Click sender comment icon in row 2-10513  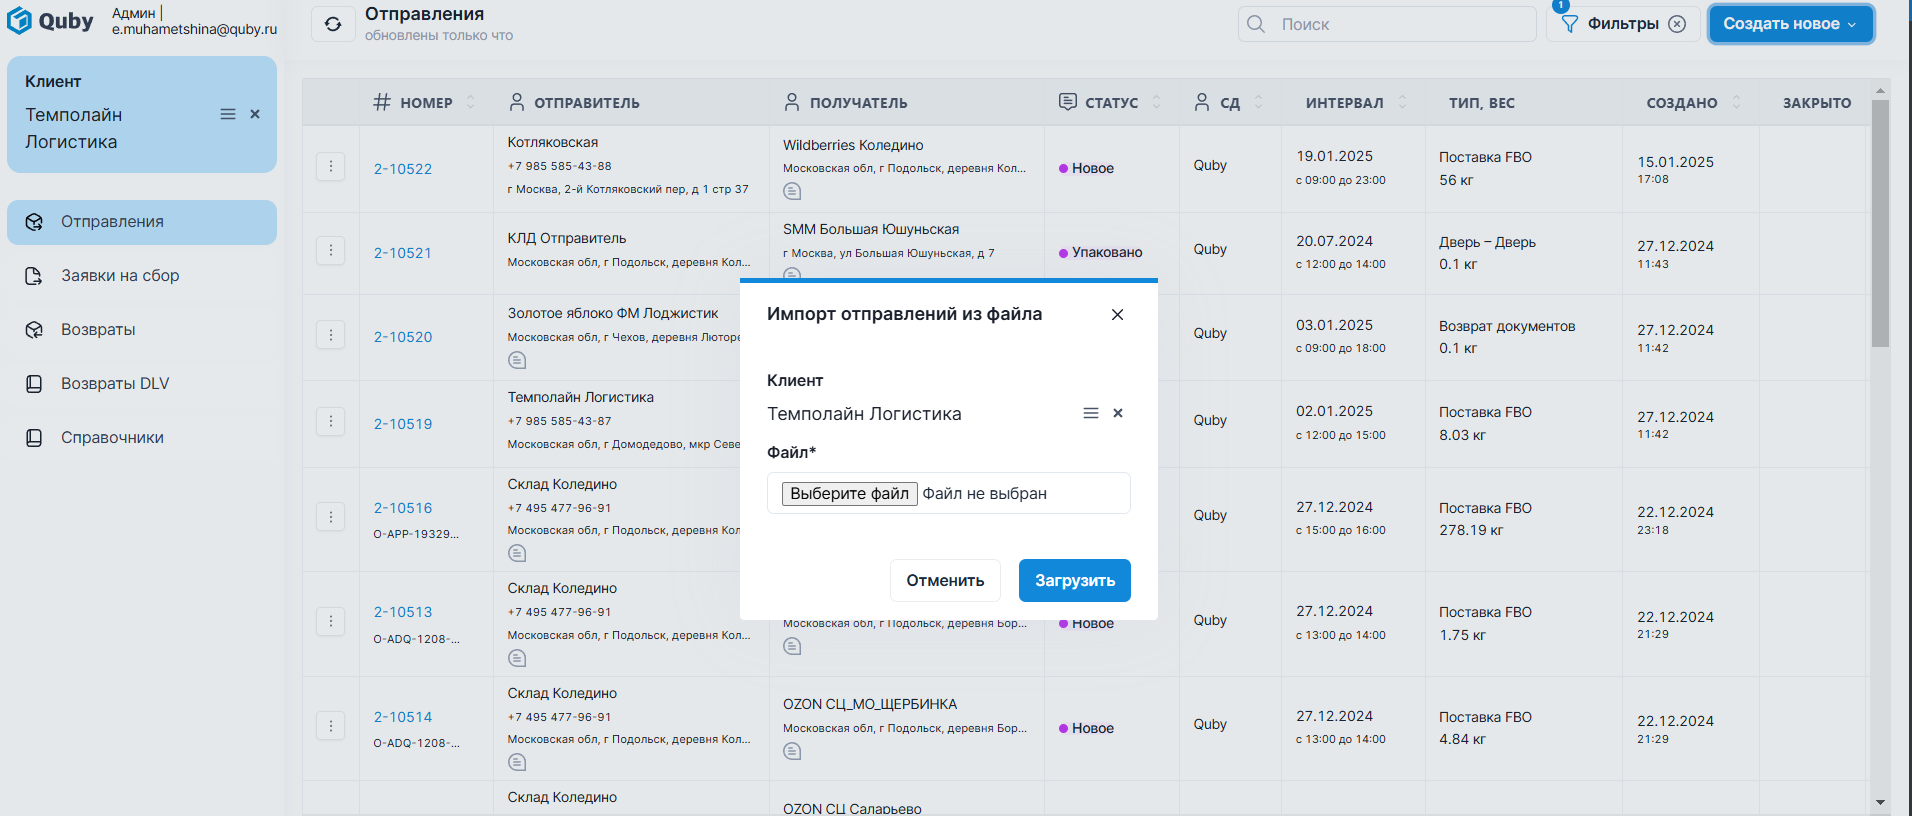[x=517, y=658]
